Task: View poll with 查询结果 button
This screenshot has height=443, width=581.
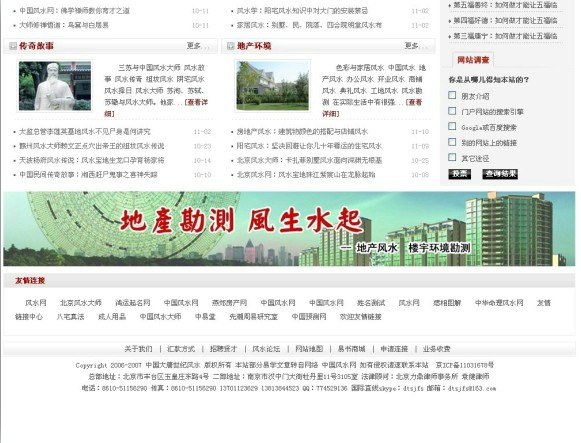Action: pos(500,174)
